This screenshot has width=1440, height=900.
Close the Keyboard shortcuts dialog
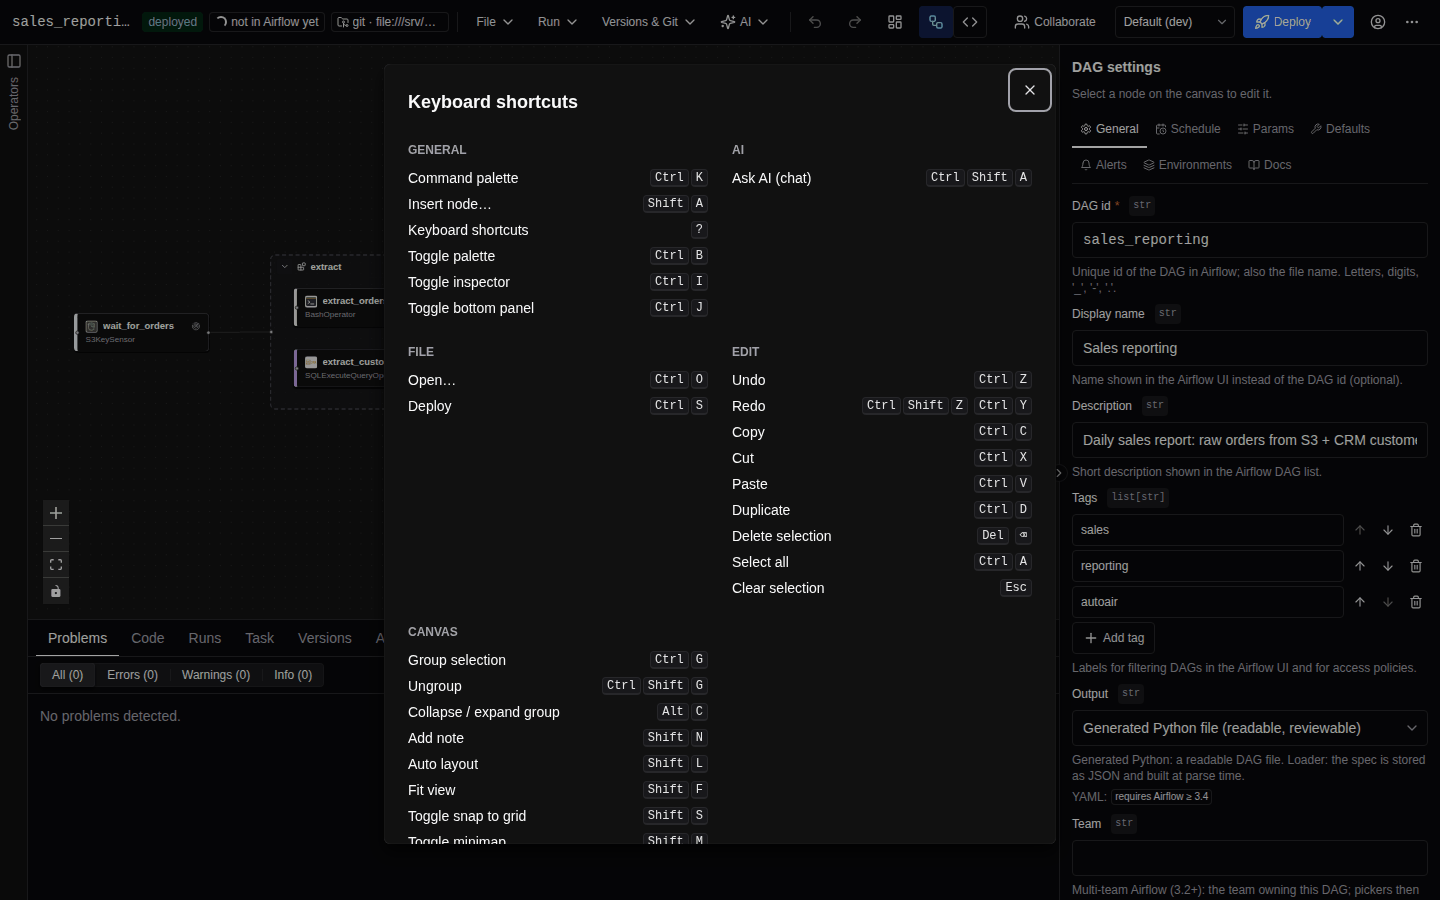coord(1030,90)
